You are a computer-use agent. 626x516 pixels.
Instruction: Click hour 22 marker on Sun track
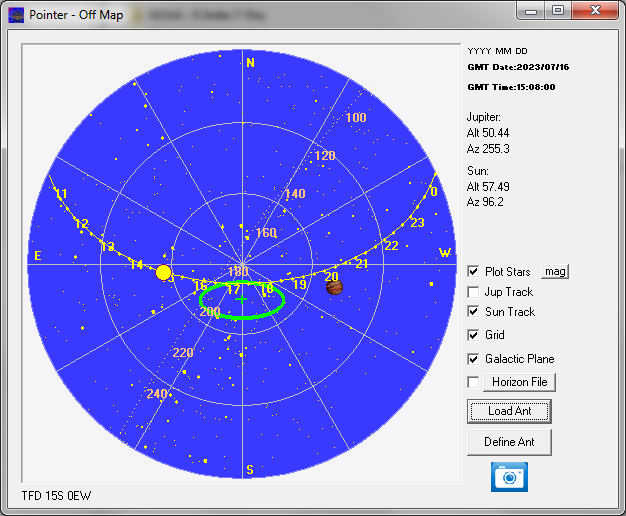391,246
